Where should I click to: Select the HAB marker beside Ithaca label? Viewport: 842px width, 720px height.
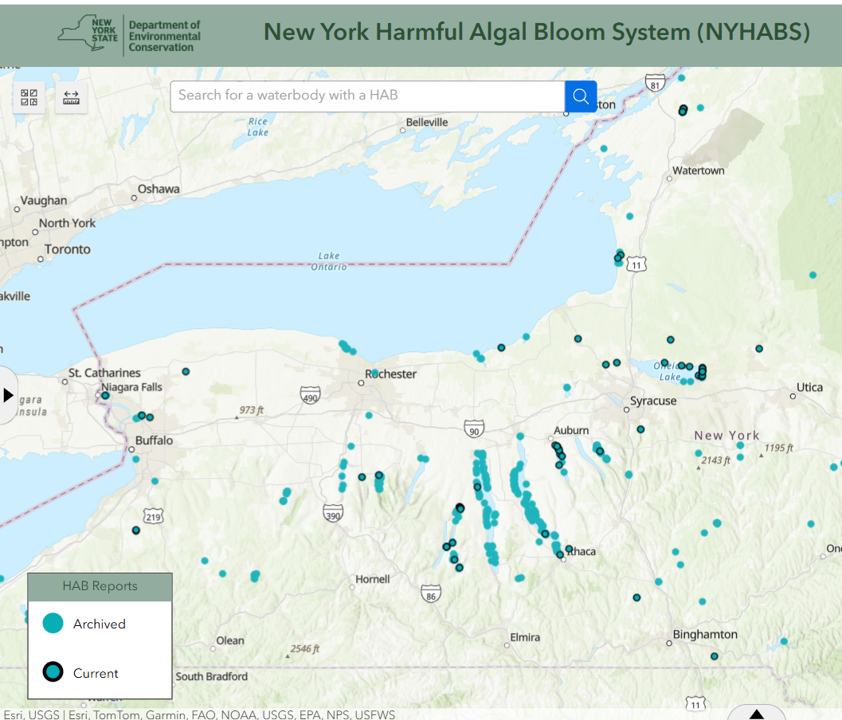[x=568, y=548]
